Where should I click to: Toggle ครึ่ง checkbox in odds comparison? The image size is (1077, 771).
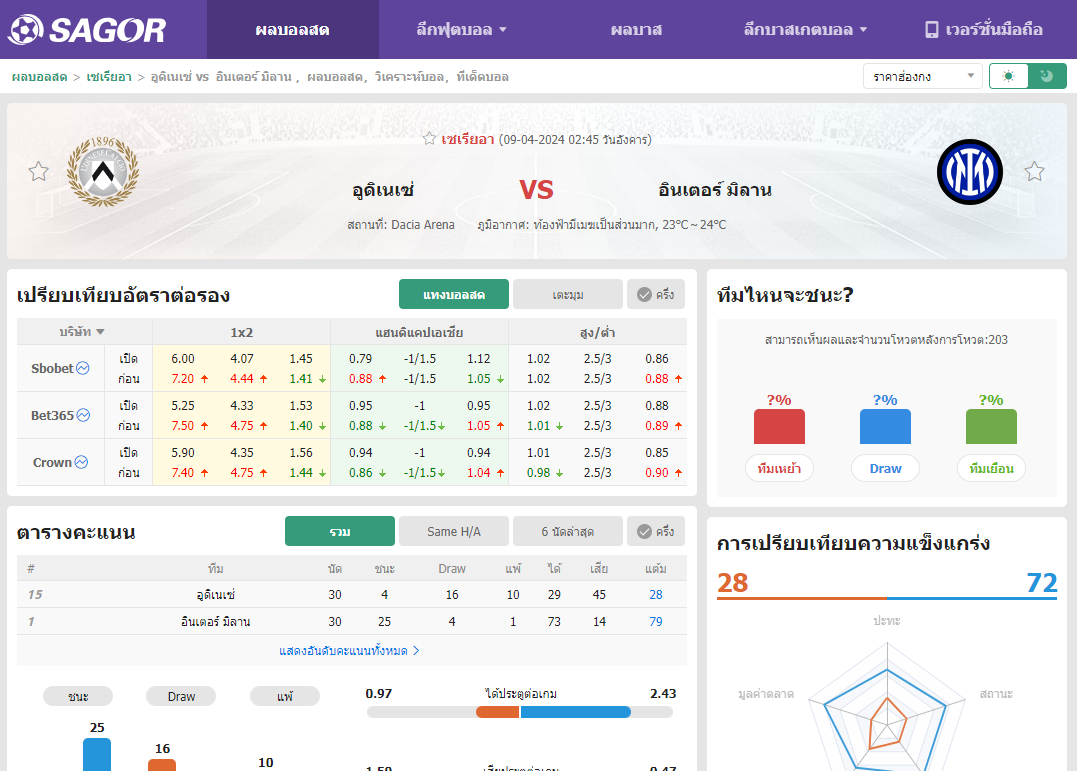[x=656, y=295]
